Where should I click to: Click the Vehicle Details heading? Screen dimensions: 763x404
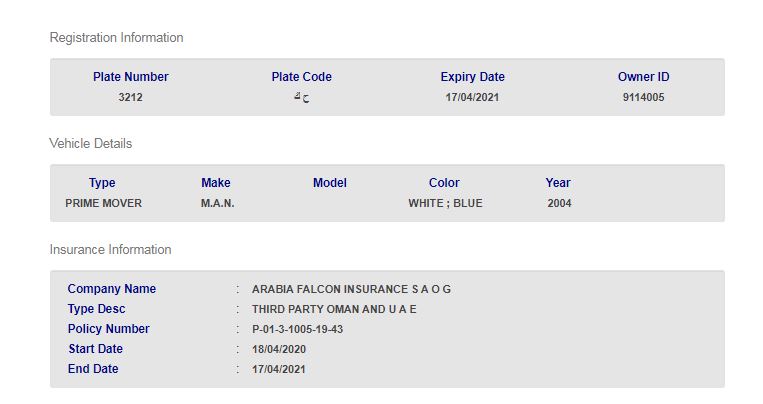tap(90, 144)
